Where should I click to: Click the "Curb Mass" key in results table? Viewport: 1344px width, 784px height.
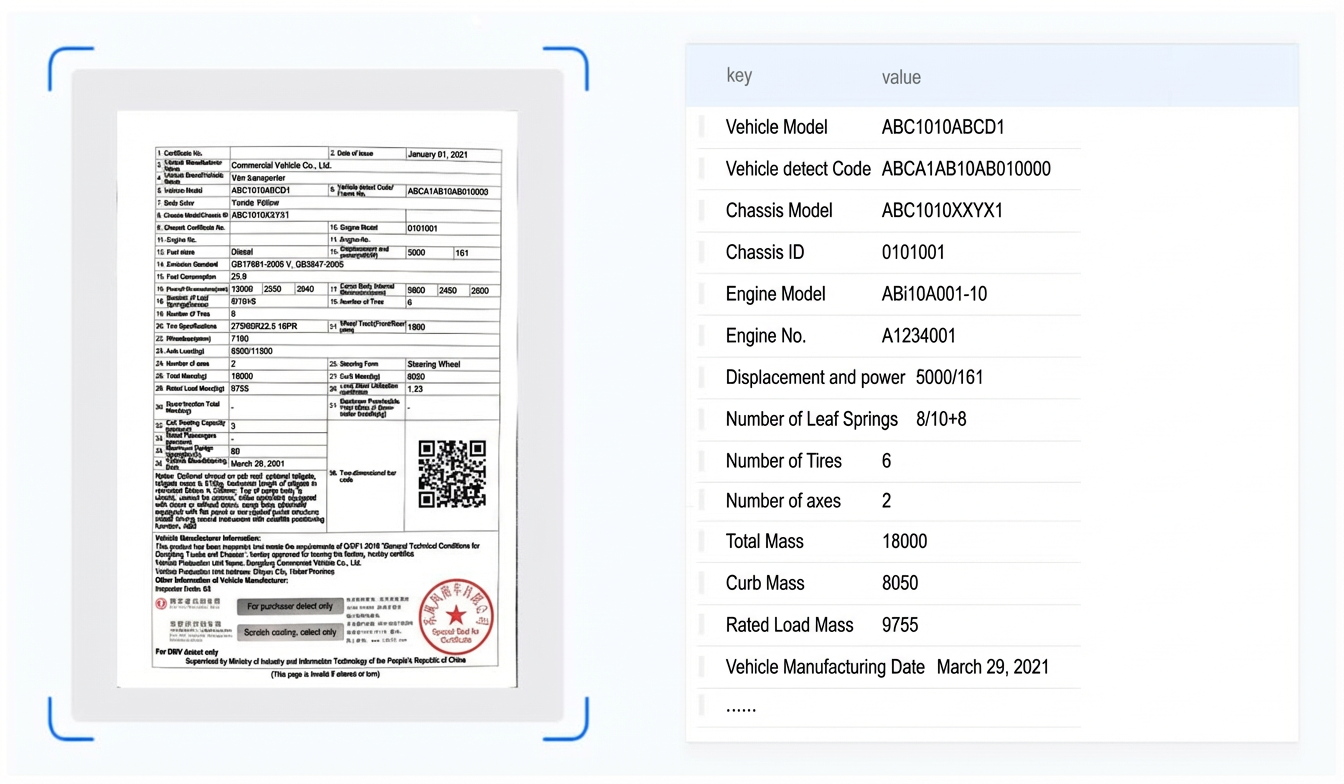tap(765, 583)
